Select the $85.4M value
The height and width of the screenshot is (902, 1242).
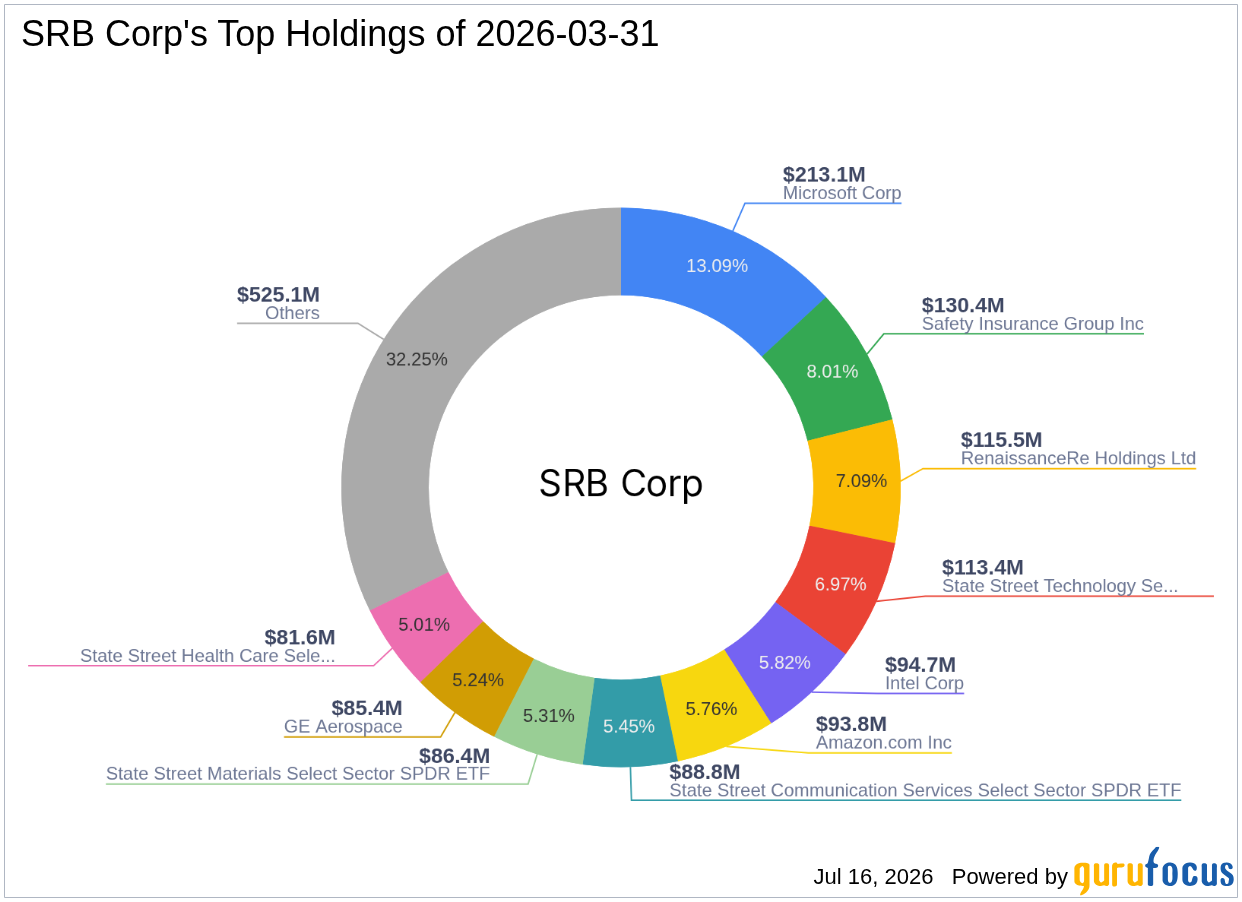click(x=367, y=708)
